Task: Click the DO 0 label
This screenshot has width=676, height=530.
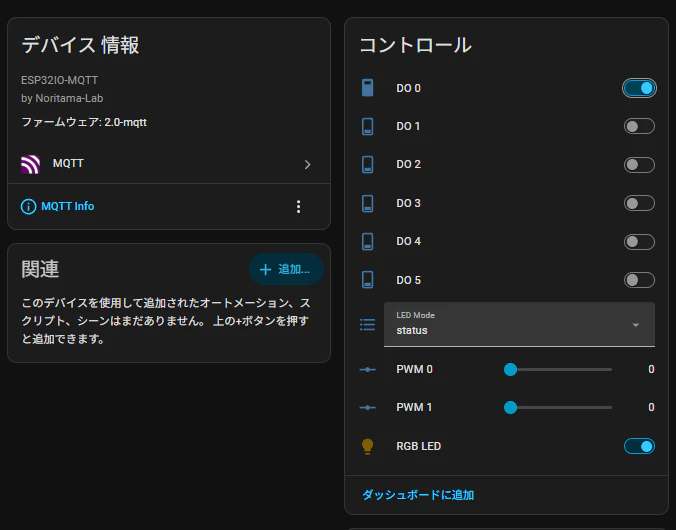Action: click(408, 88)
